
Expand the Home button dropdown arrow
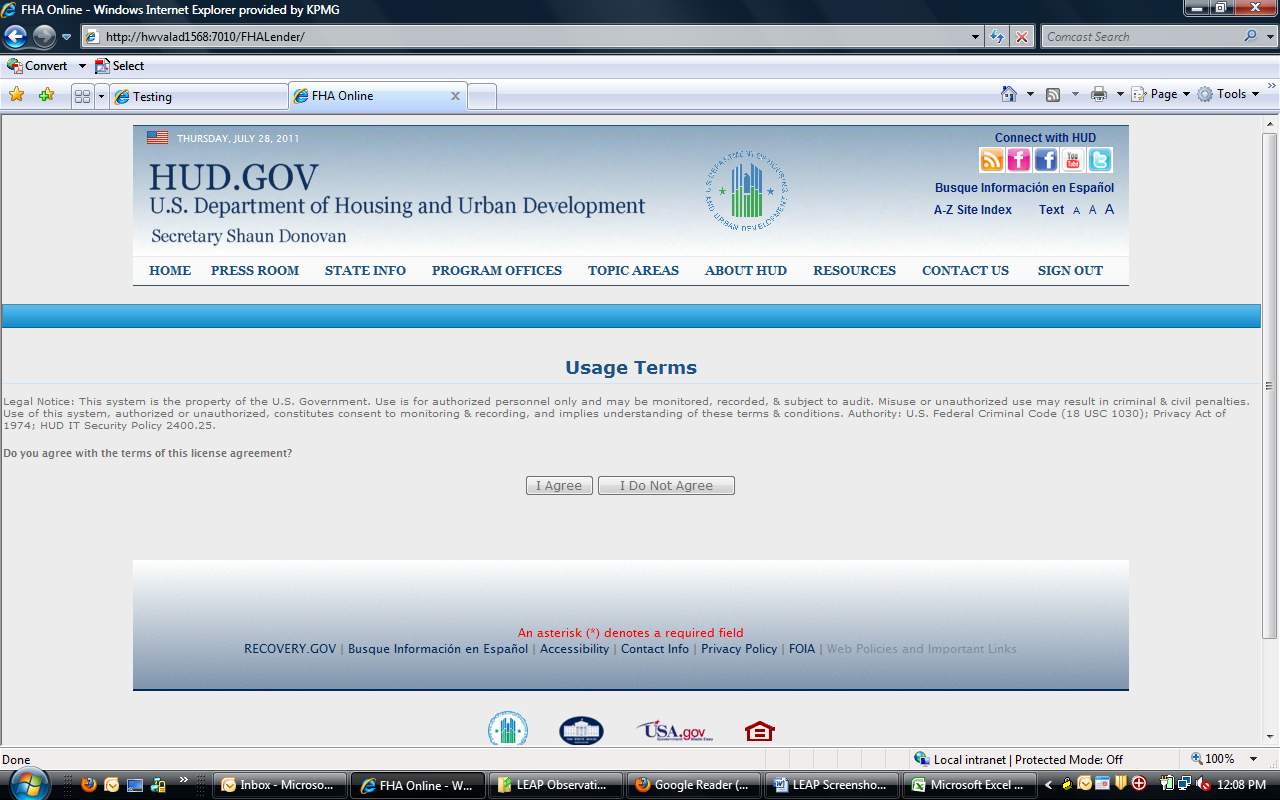tap(1030, 94)
